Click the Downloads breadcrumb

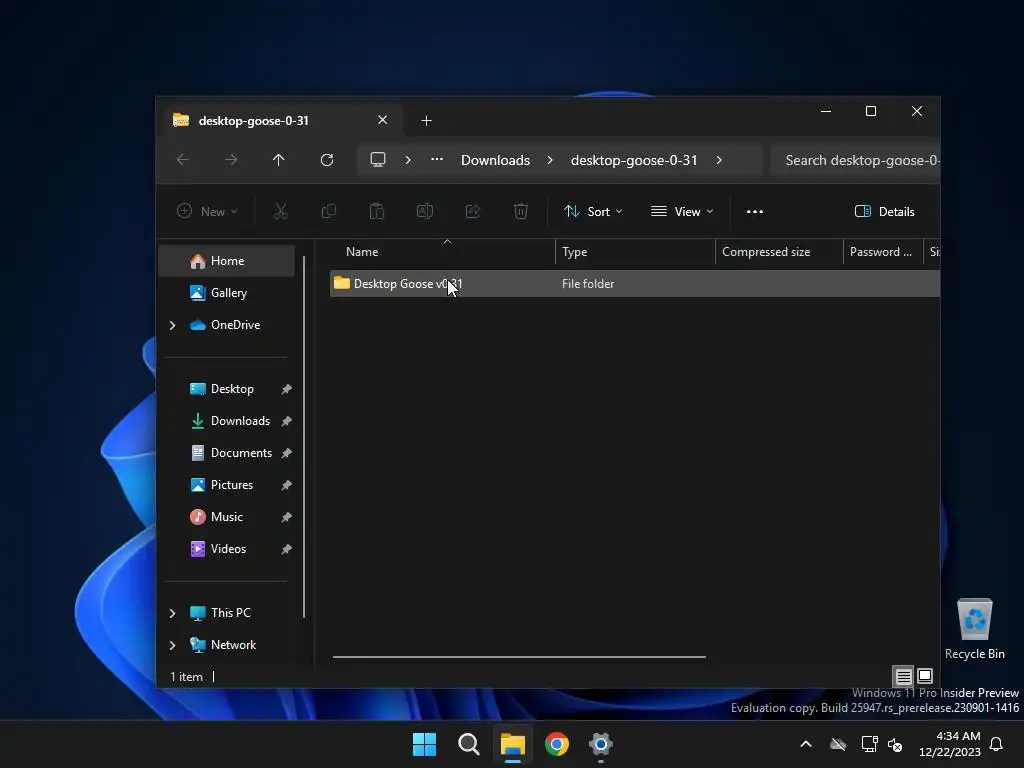point(495,160)
